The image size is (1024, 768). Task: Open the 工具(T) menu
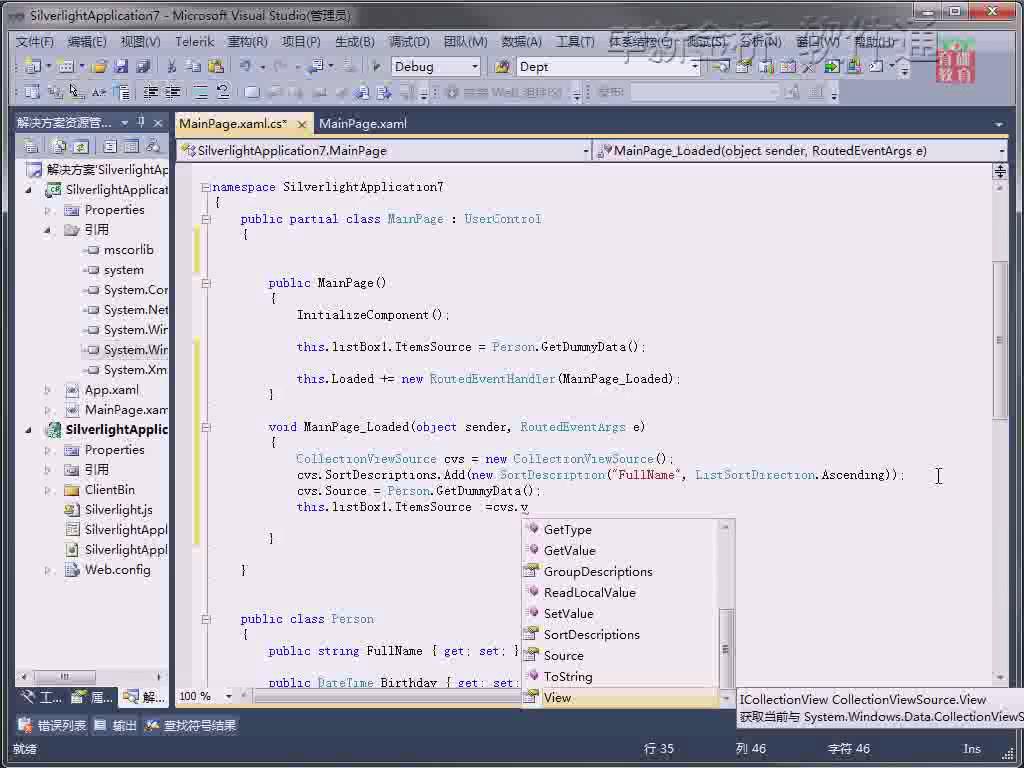[x=575, y=42]
